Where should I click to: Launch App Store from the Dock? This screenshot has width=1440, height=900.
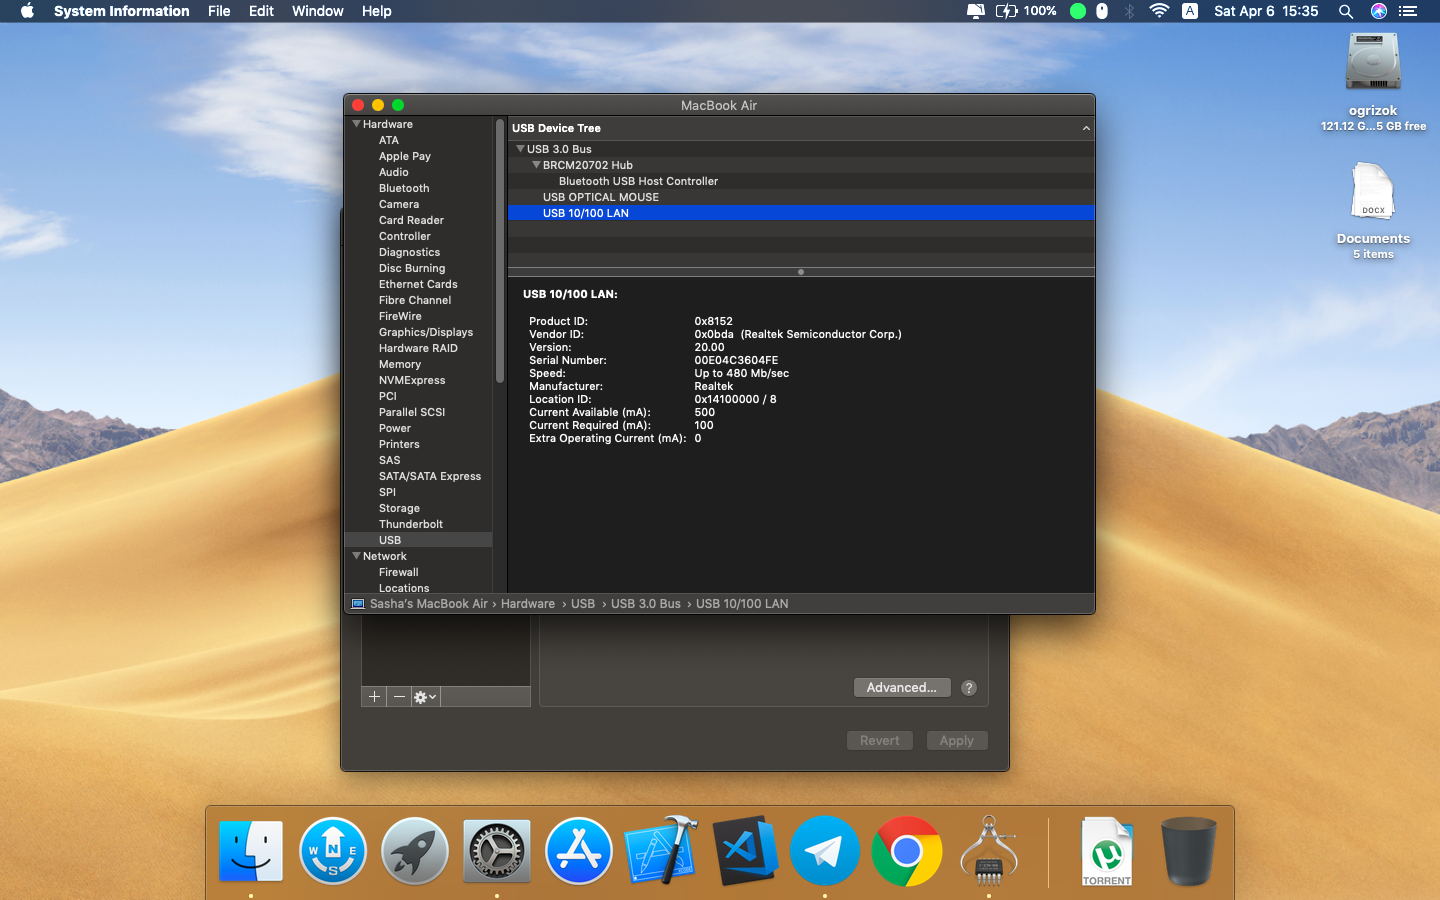[x=579, y=851]
